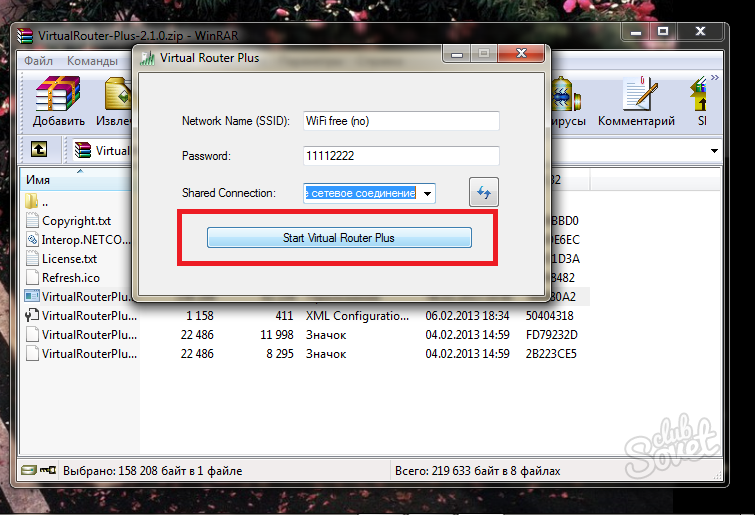Click the License.txt file
Viewport: 755px width, 515px height.
[68, 259]
